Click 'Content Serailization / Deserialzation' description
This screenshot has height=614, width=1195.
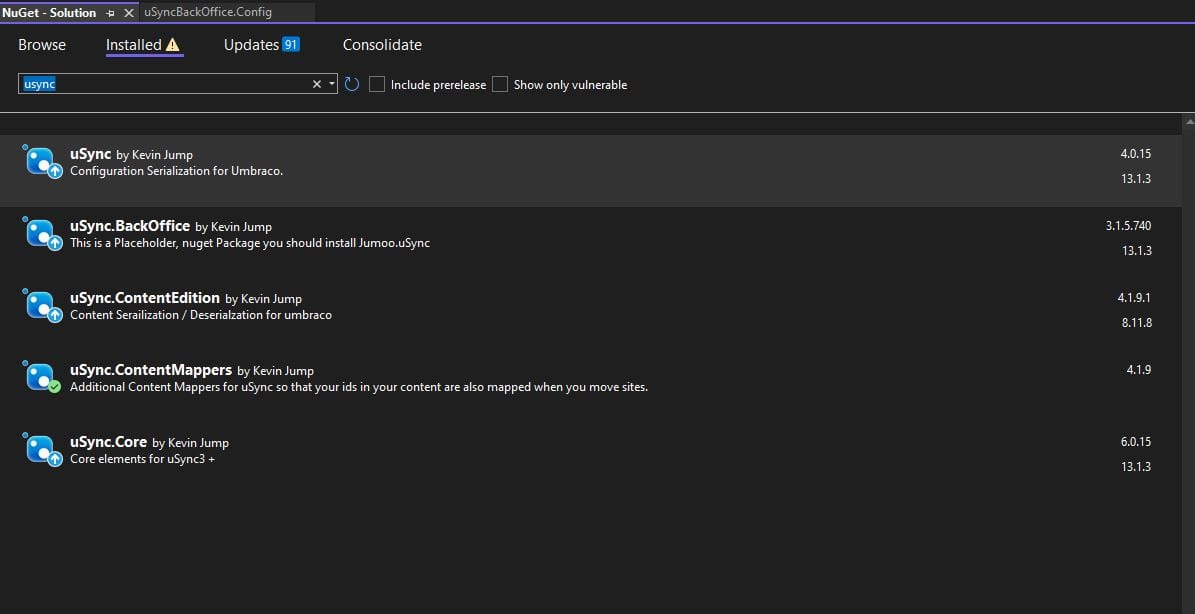(x=201, y=315)
